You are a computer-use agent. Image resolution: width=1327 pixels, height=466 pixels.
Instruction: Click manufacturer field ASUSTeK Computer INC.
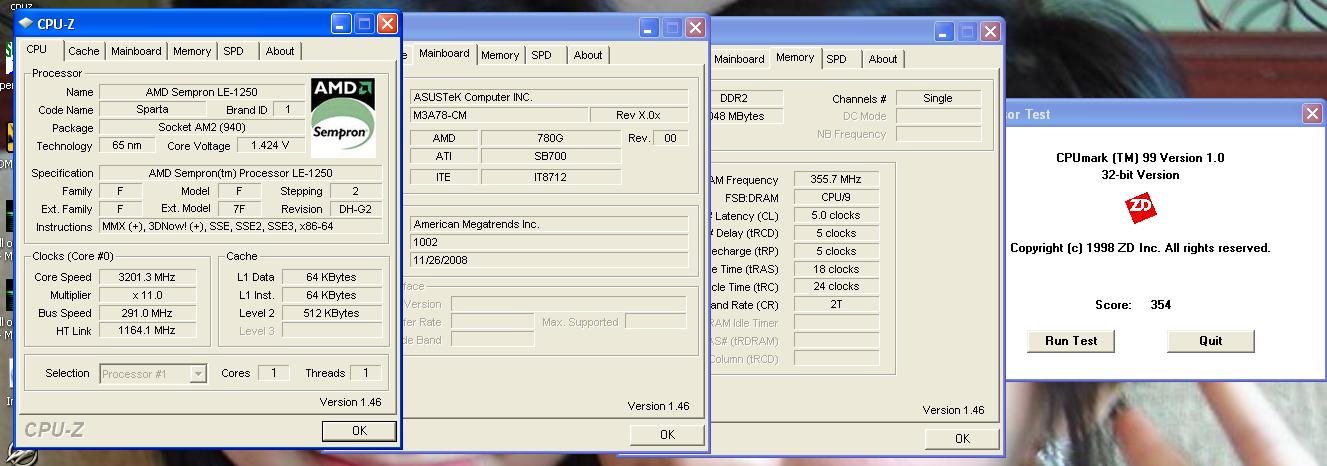[x=549, y=97]
